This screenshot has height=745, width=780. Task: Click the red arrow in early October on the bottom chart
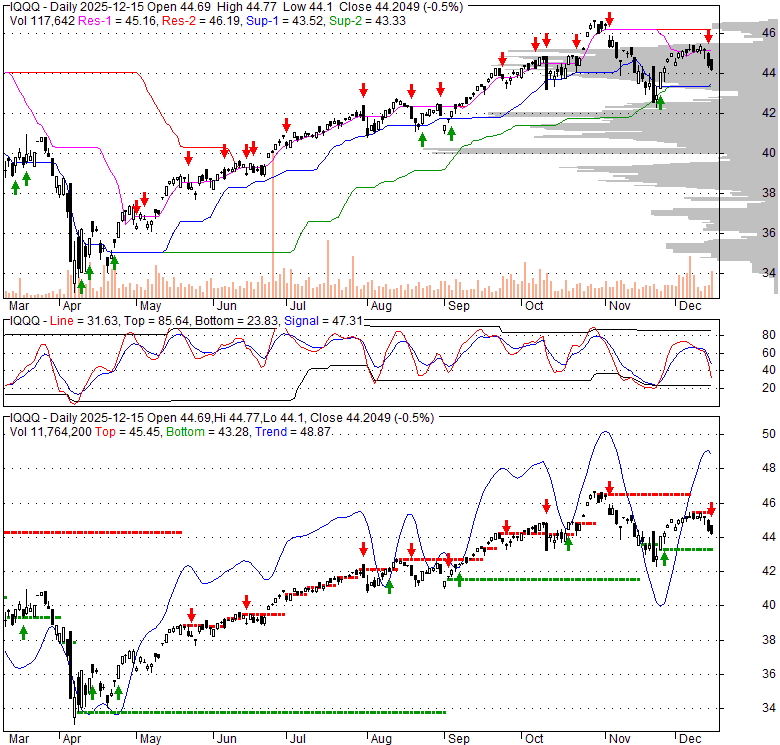[x=546, y=507]
